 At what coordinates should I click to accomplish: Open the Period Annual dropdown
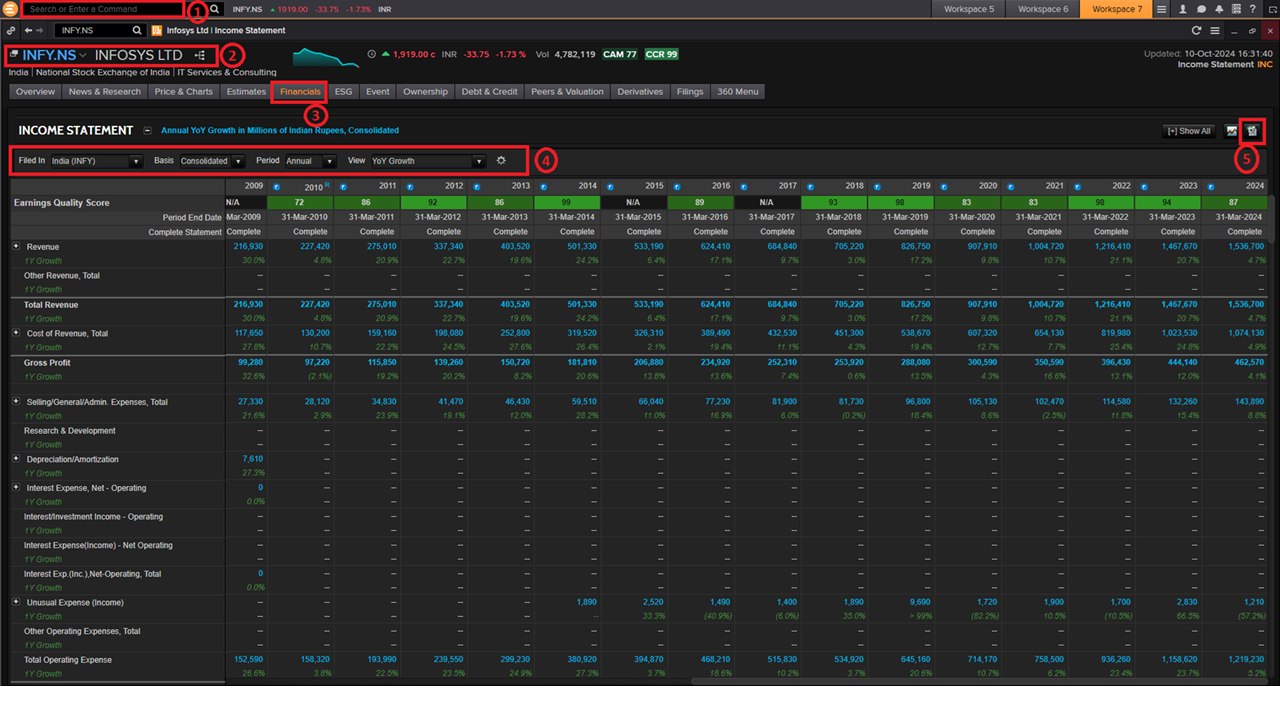pos(310,161)
